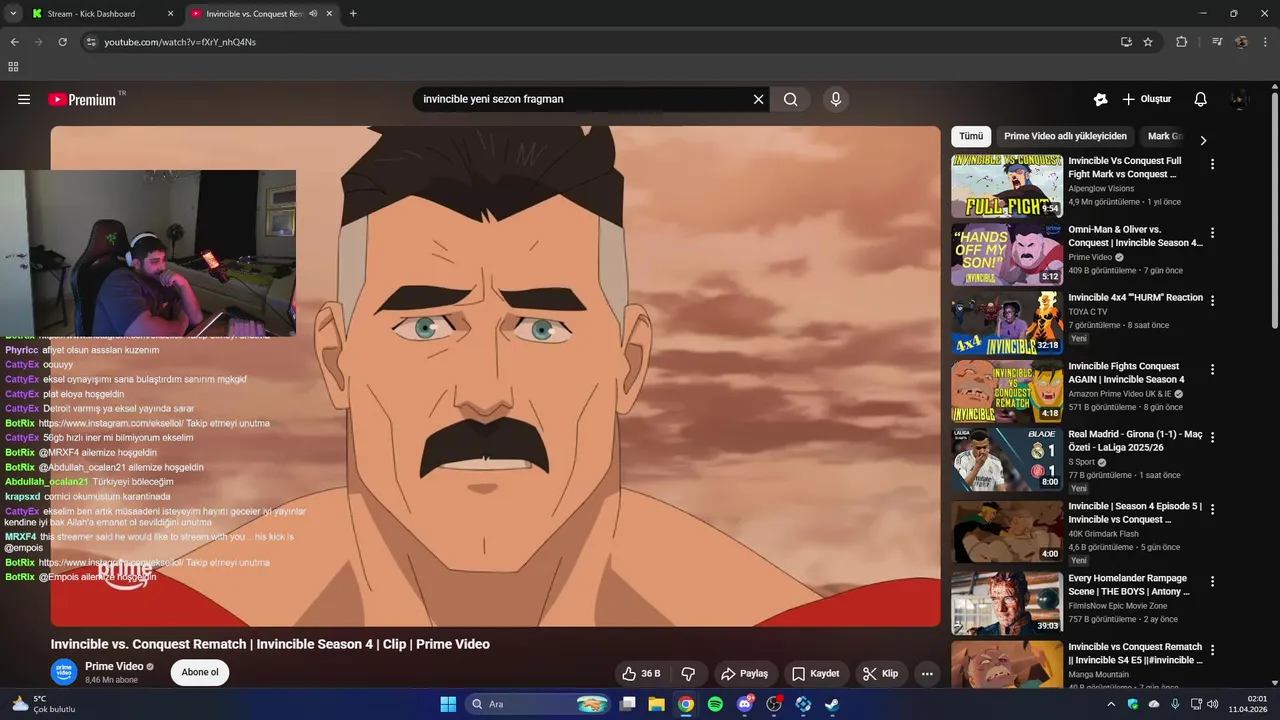Dislike the Invincible clip
This screenshot has width=1280, height=720.
[688, 673]
